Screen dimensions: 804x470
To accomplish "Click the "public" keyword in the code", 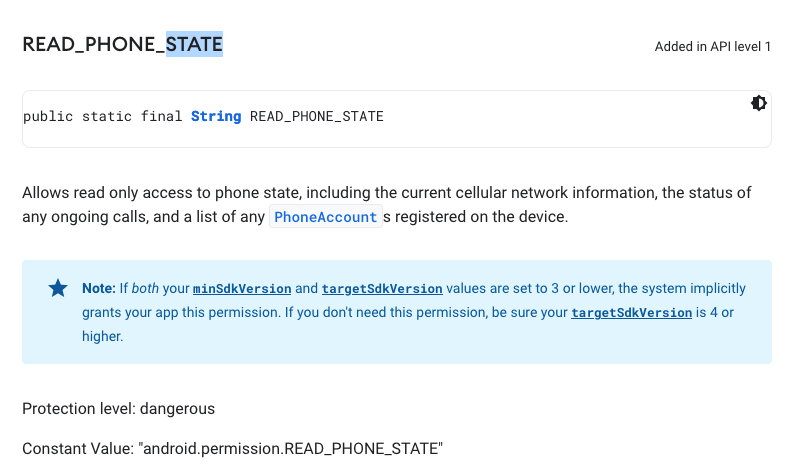I will (x=48, y=117).
